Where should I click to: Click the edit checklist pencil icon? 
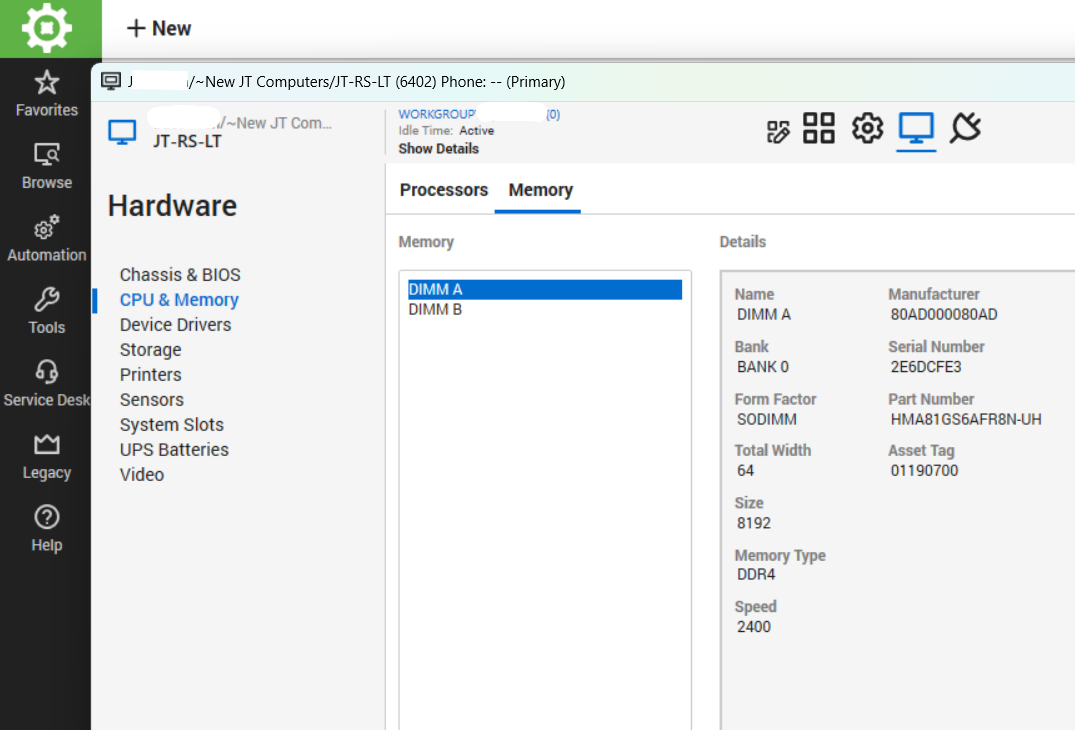778,130
